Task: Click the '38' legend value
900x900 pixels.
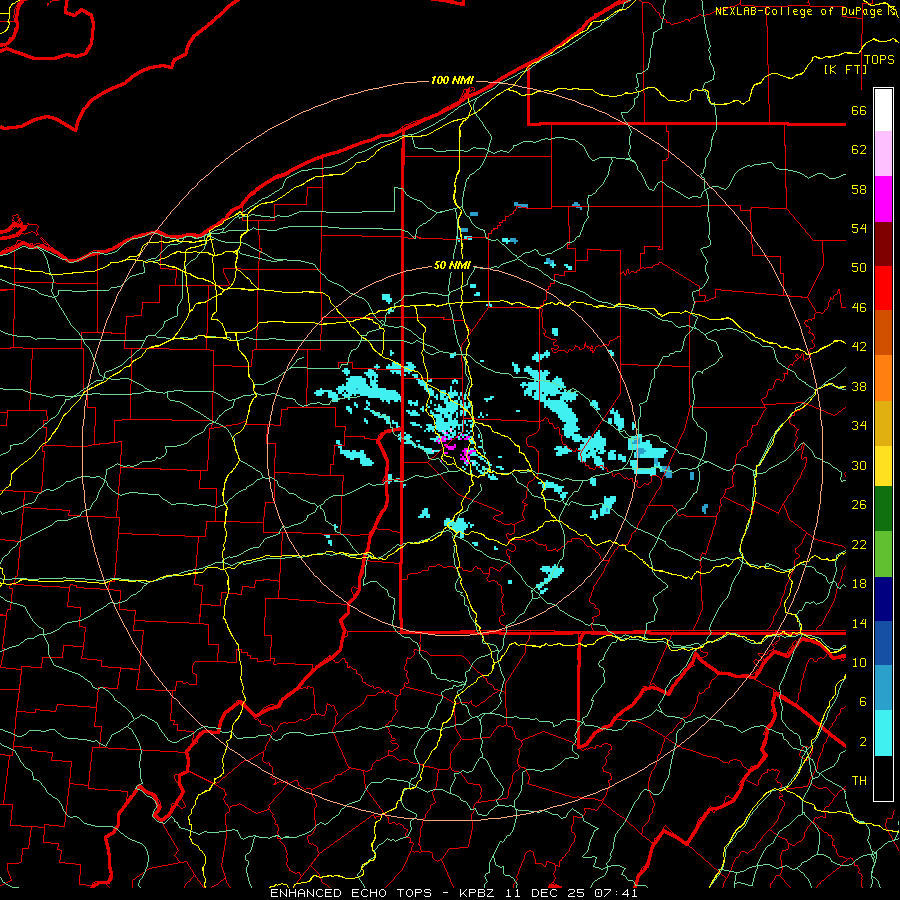Action: (859, 386)
